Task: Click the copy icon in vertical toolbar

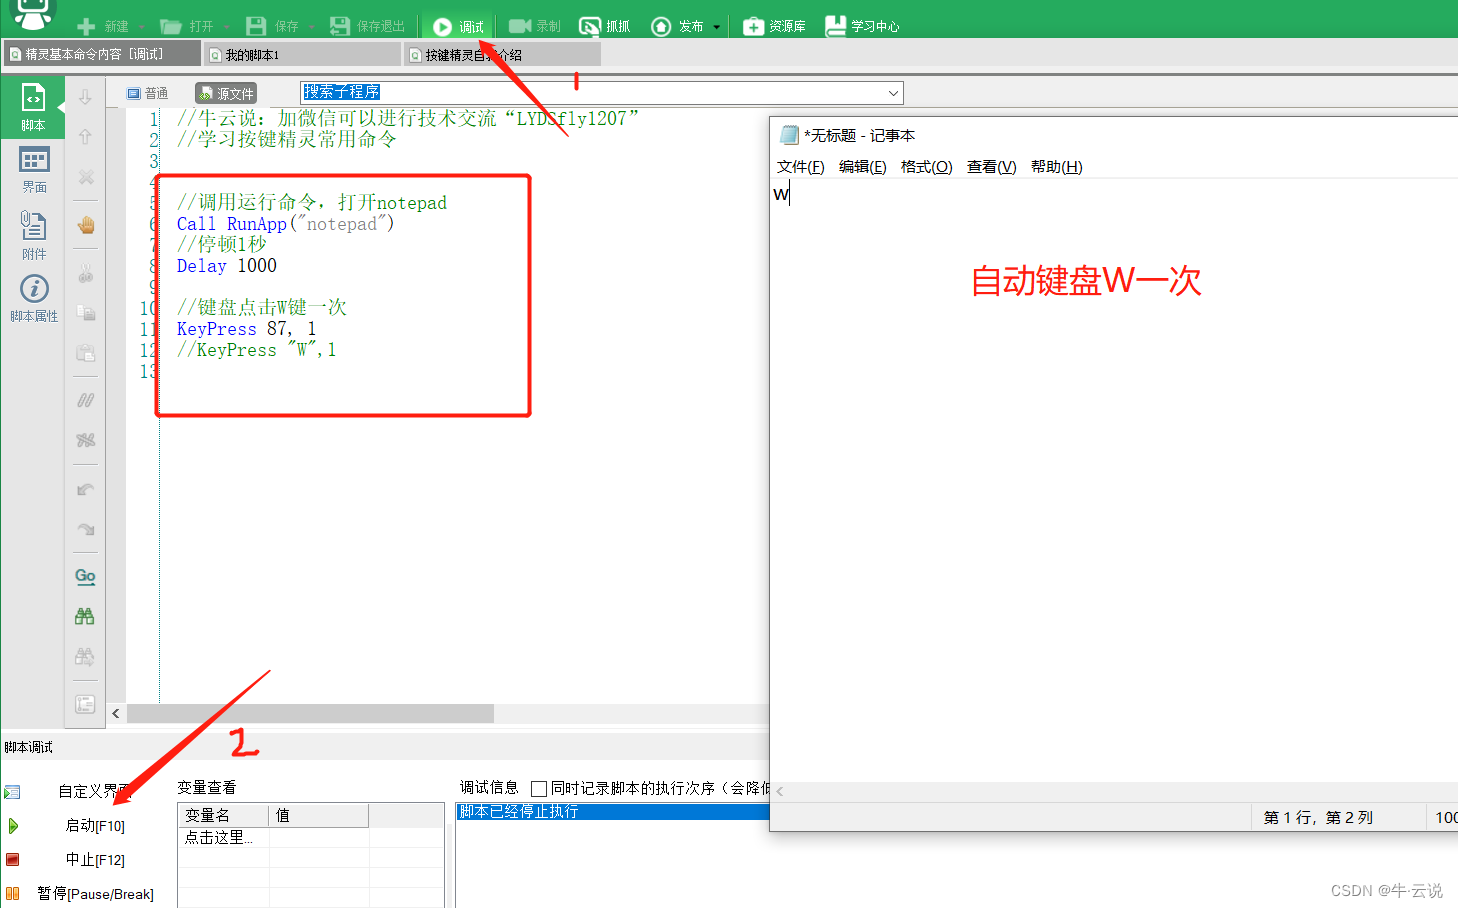Action: 85,312
